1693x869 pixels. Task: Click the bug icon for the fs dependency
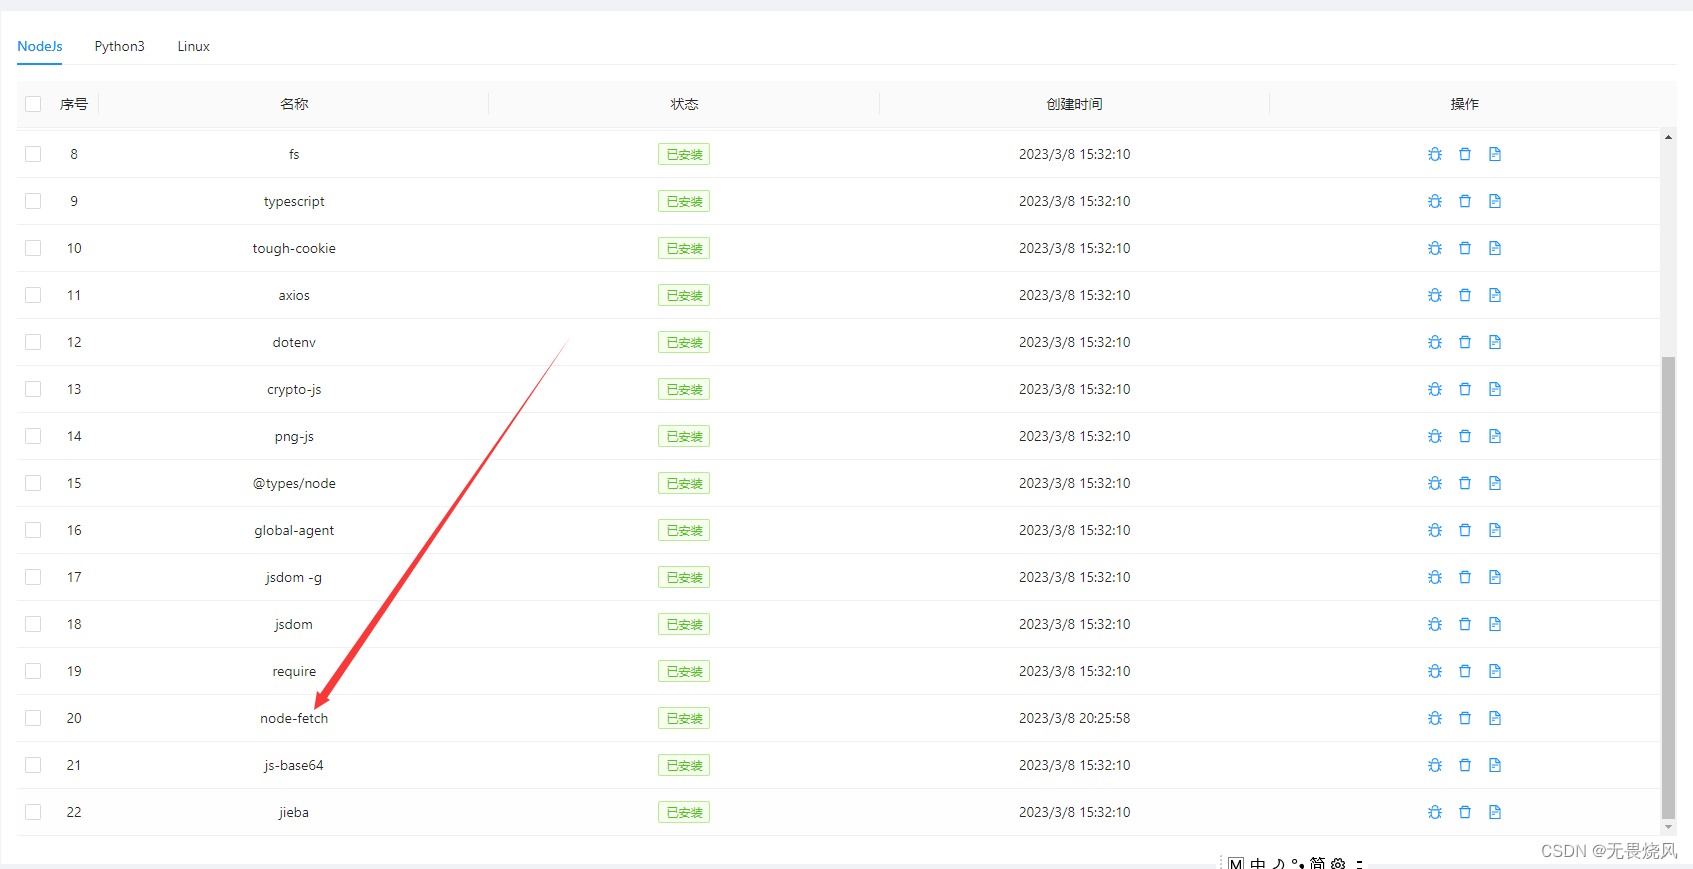(1435, 154)
